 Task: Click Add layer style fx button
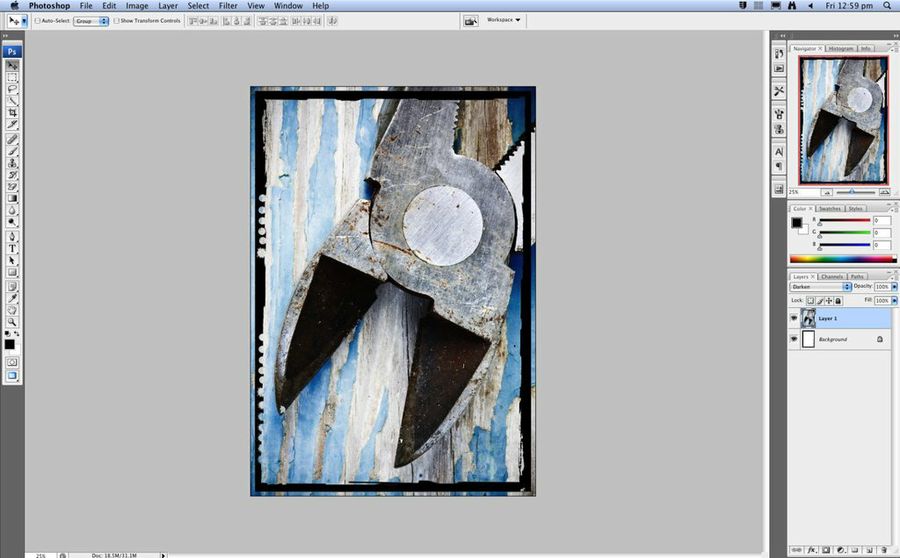tap(812, 550)
